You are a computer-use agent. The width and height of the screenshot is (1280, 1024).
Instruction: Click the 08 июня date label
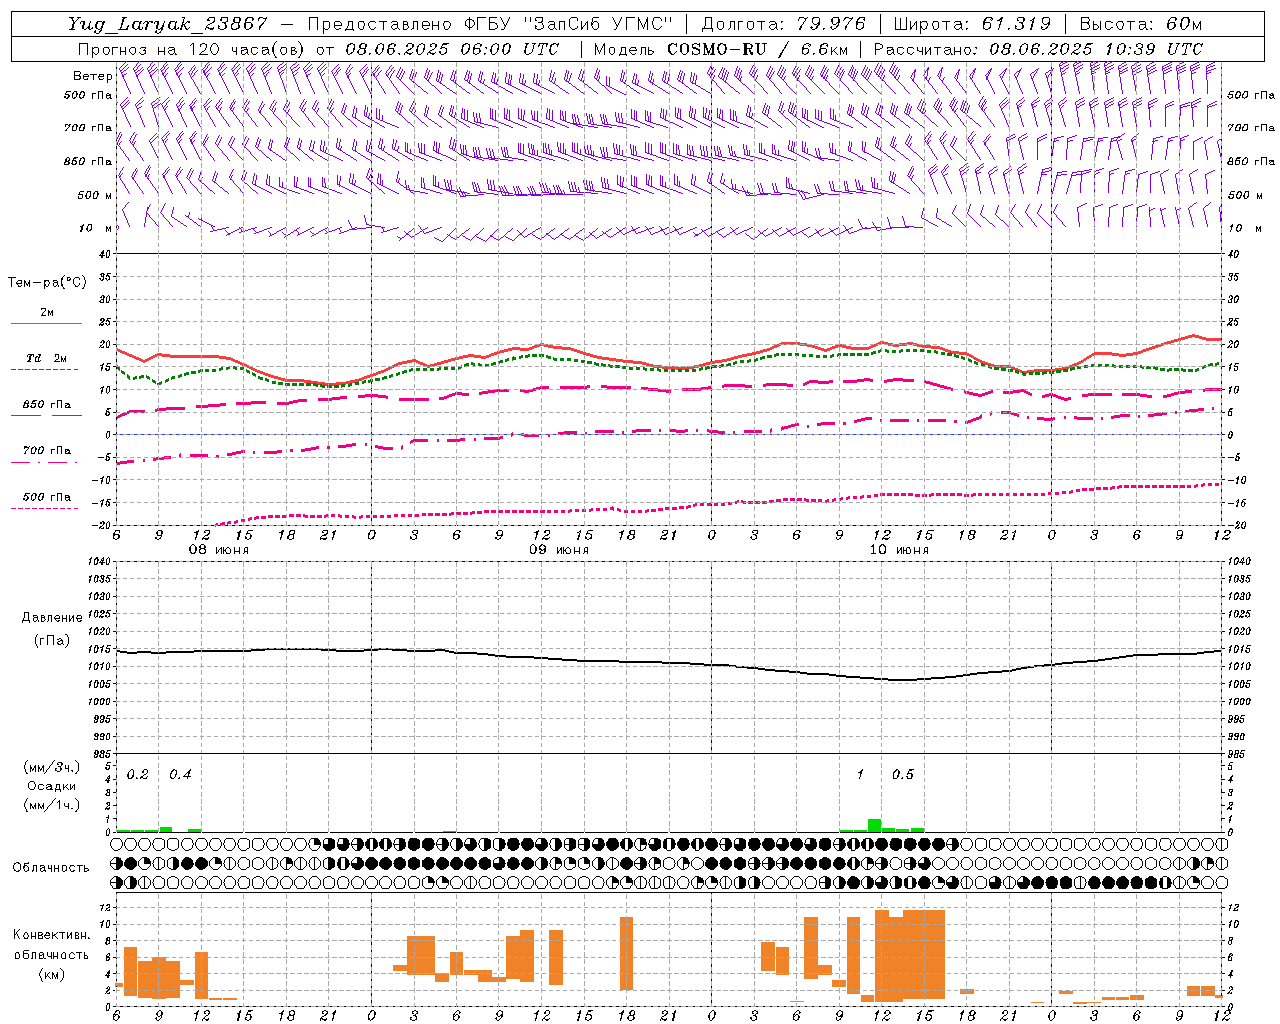219,550
